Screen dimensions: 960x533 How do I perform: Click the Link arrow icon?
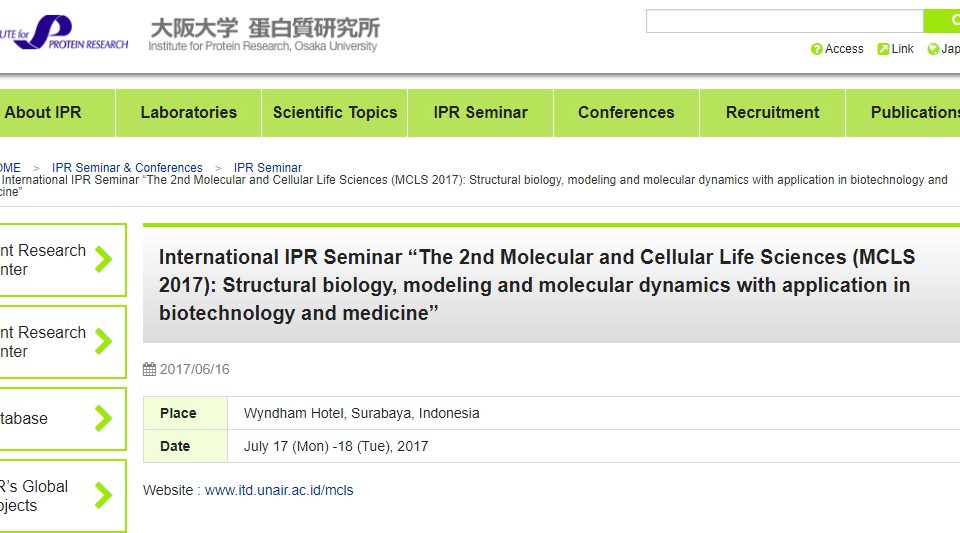point(883,49)
